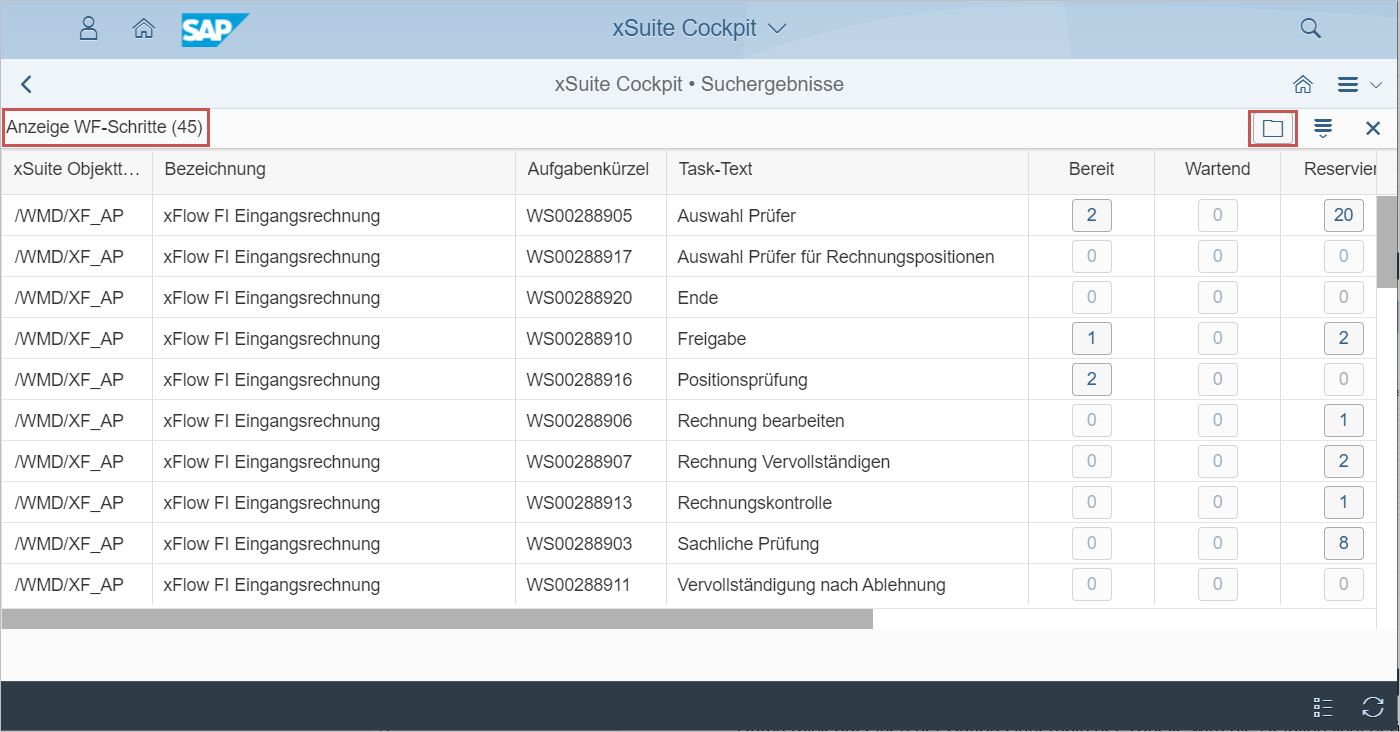Open Bereit count 2 for Auswahl Prüfer
Viewport: 1400px width, 732px height.
click(x=1091, y=215)
